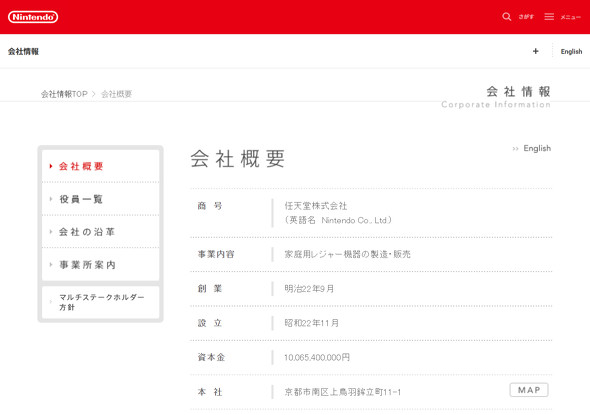Image resolution: width=590 pixels, height=415 pixels.
Task: Select 会社概要 in the sidebar menu
Action: point(100,166)
